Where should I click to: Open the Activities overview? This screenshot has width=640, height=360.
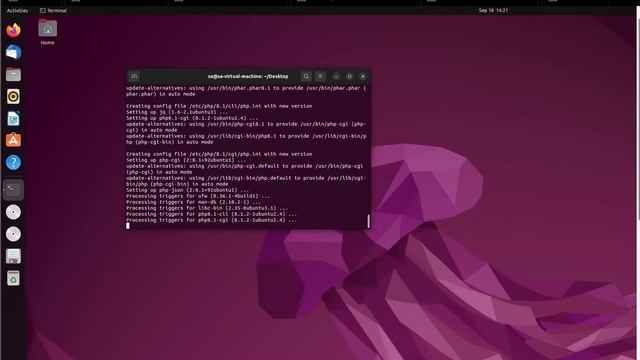[x=17, y=11]
